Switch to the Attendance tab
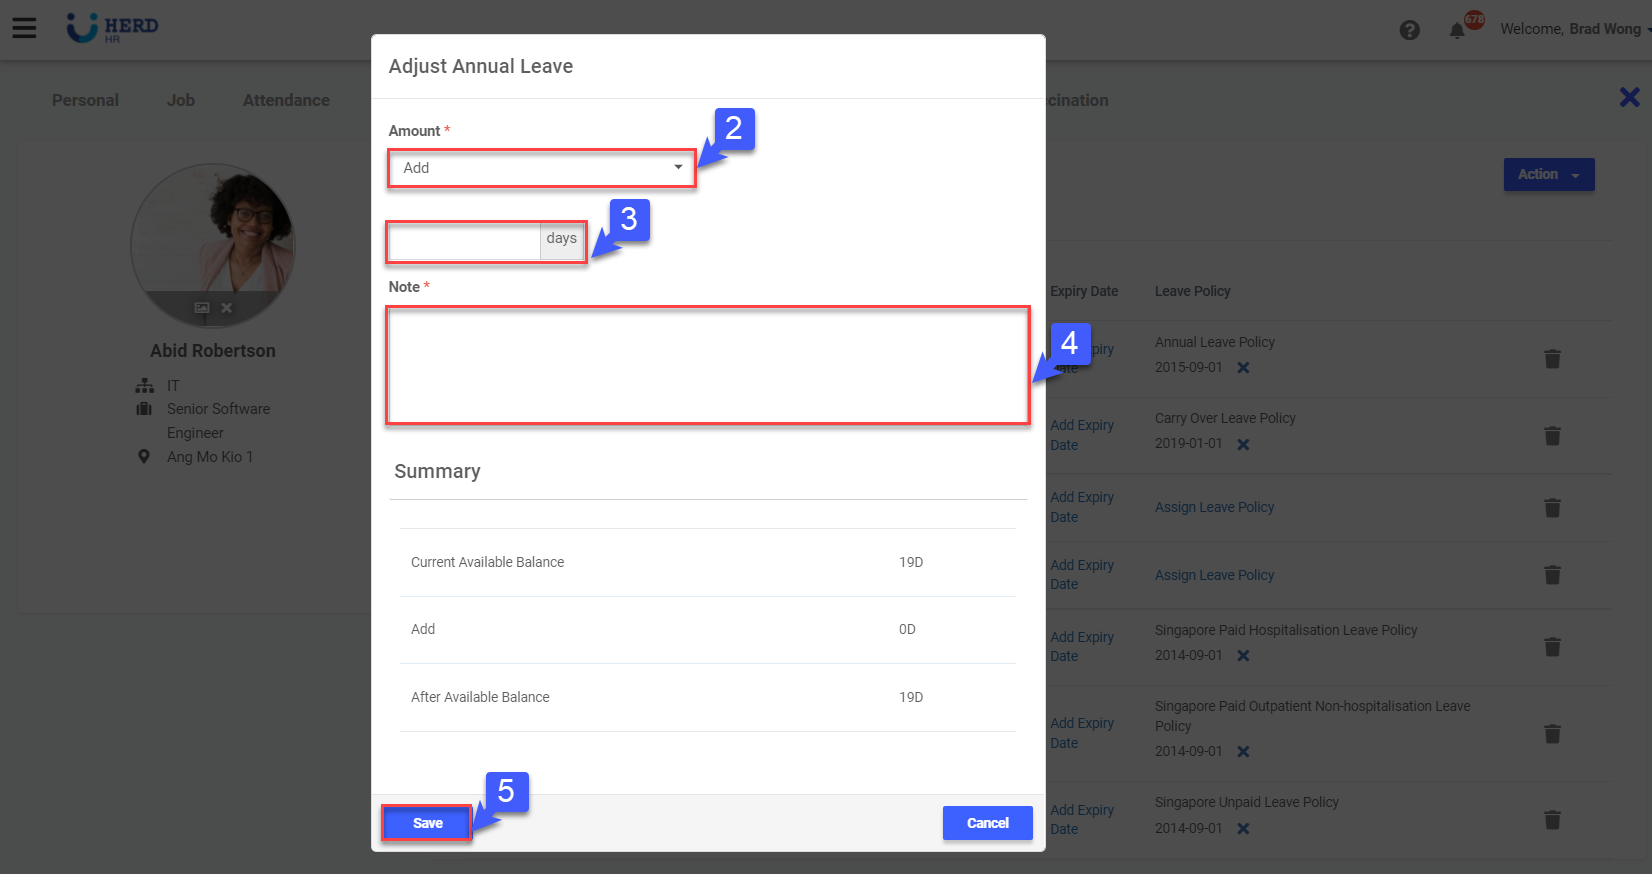 tap(286, 100)
